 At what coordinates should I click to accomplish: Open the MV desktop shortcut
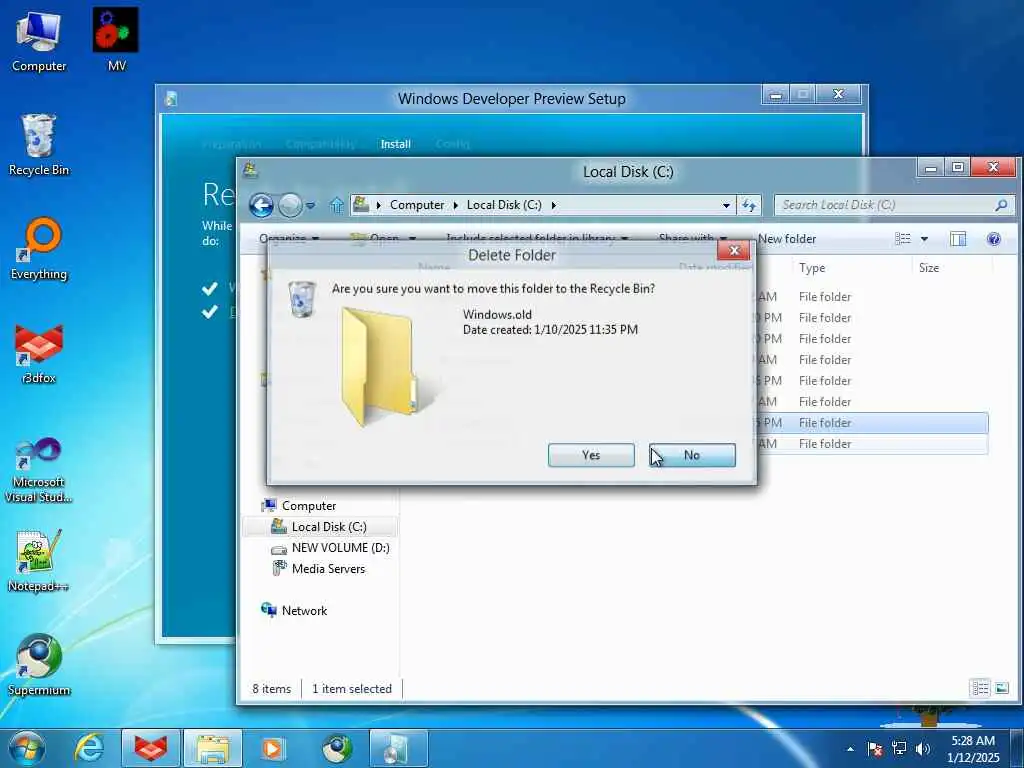pos(116,40)
